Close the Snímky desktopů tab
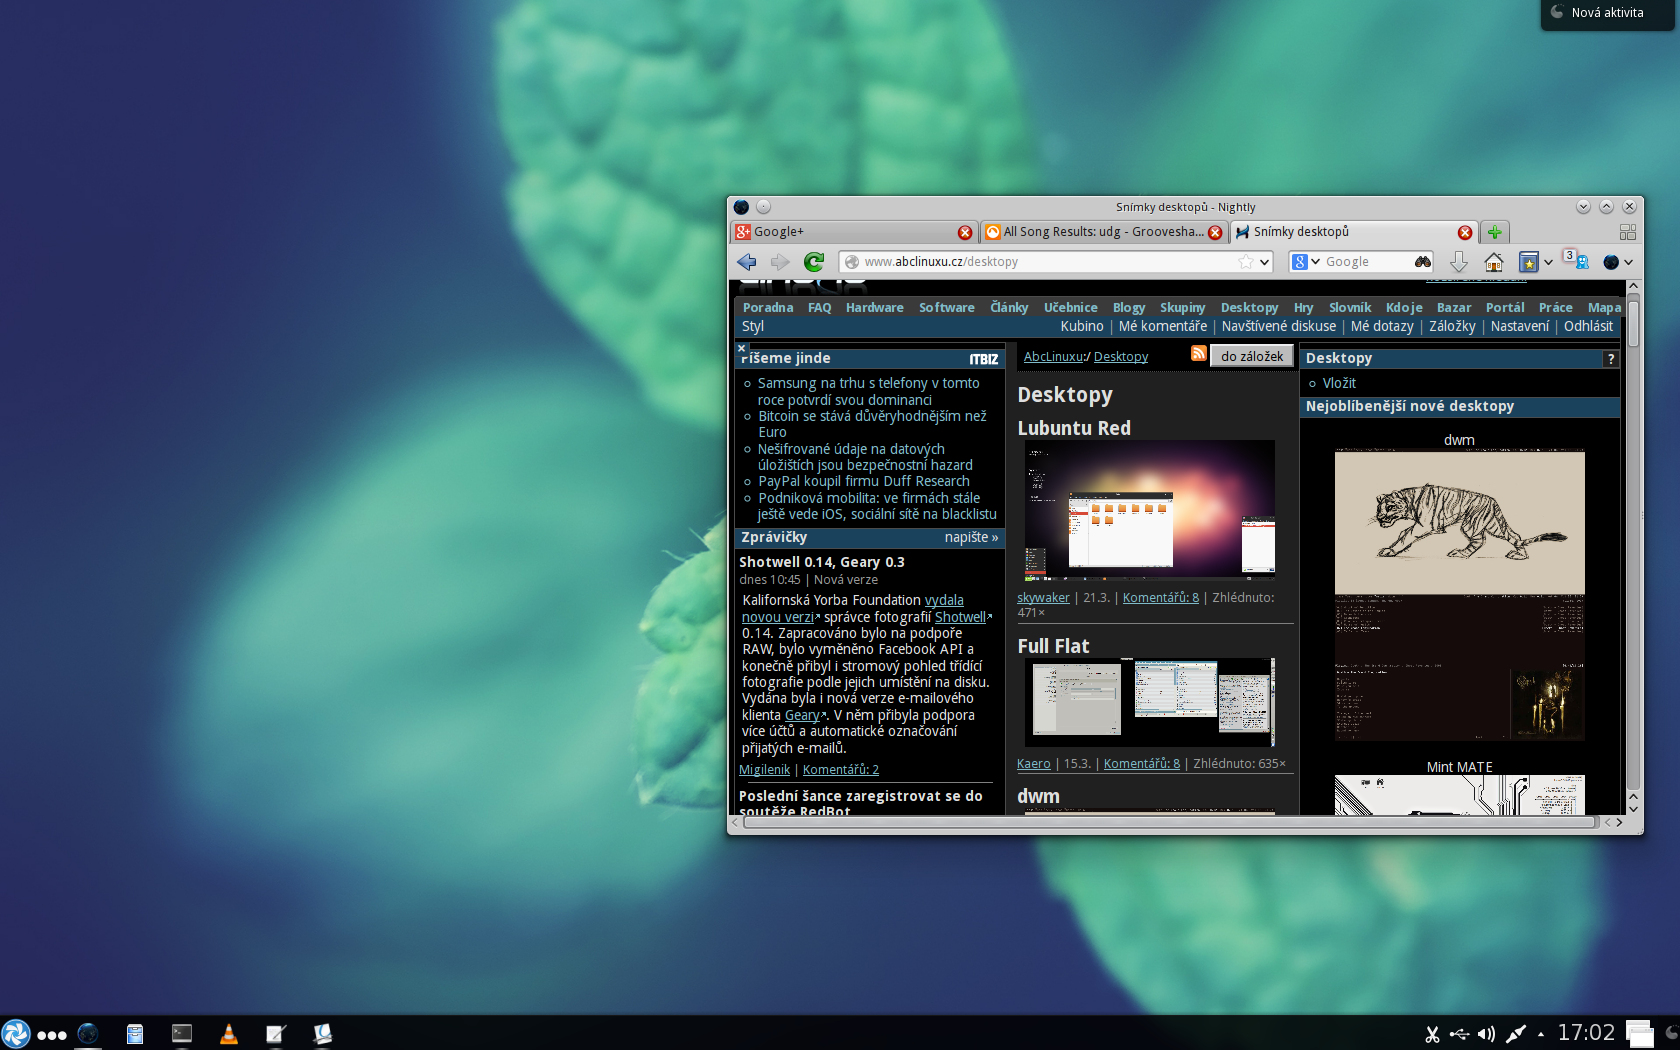Image resolution: width=1680 pixels, height=1050 pixels. click(x=1465, y=232)
